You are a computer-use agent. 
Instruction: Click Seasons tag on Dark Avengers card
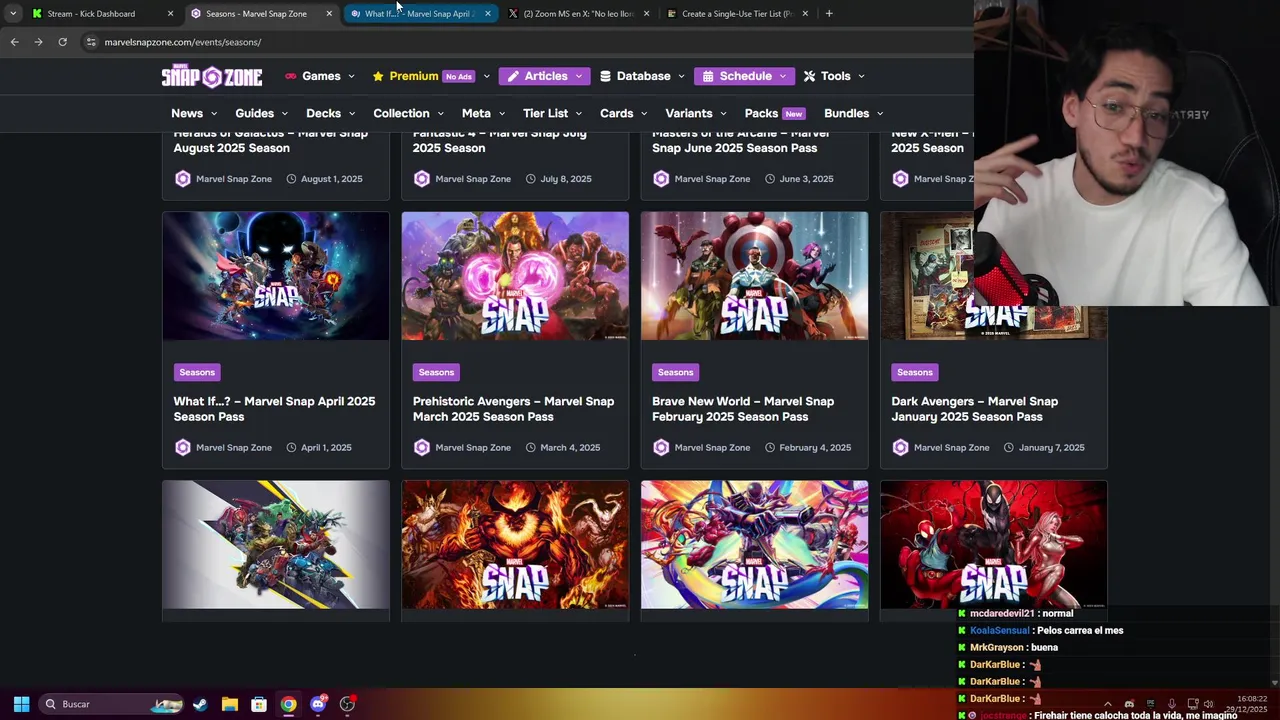pos(914,372)
